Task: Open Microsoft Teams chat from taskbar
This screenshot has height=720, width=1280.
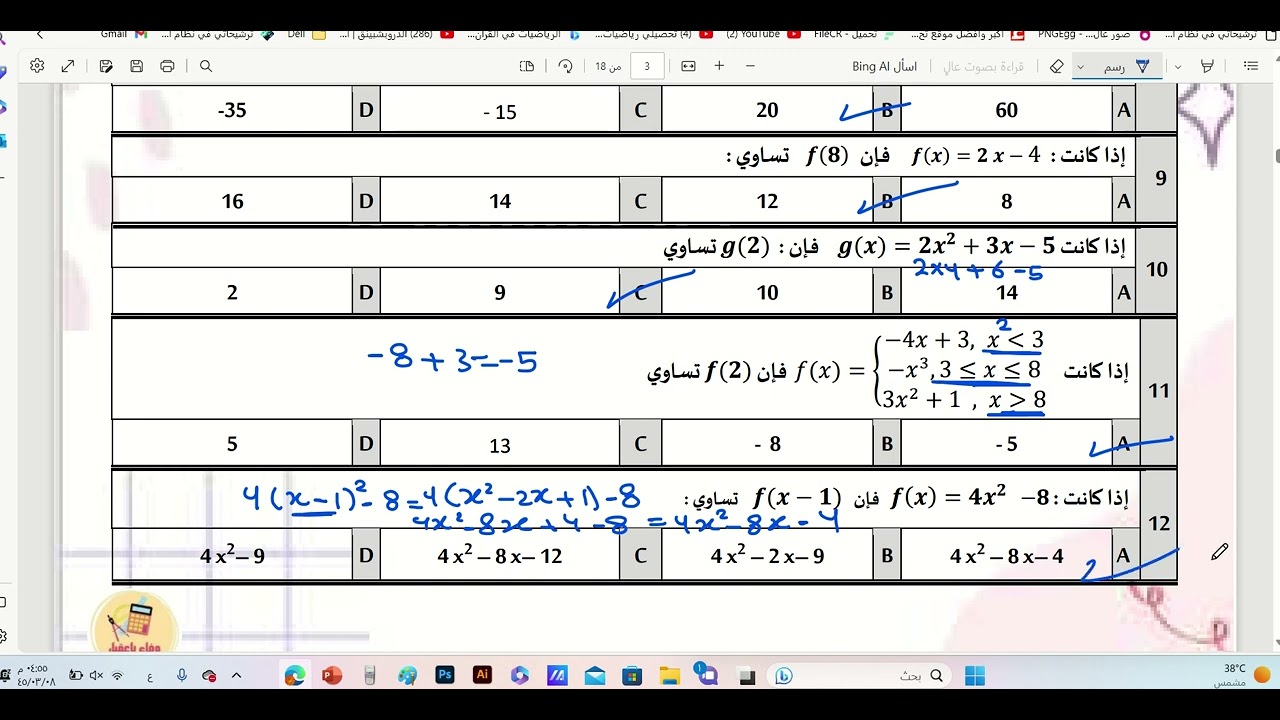Action: point(707,676)
